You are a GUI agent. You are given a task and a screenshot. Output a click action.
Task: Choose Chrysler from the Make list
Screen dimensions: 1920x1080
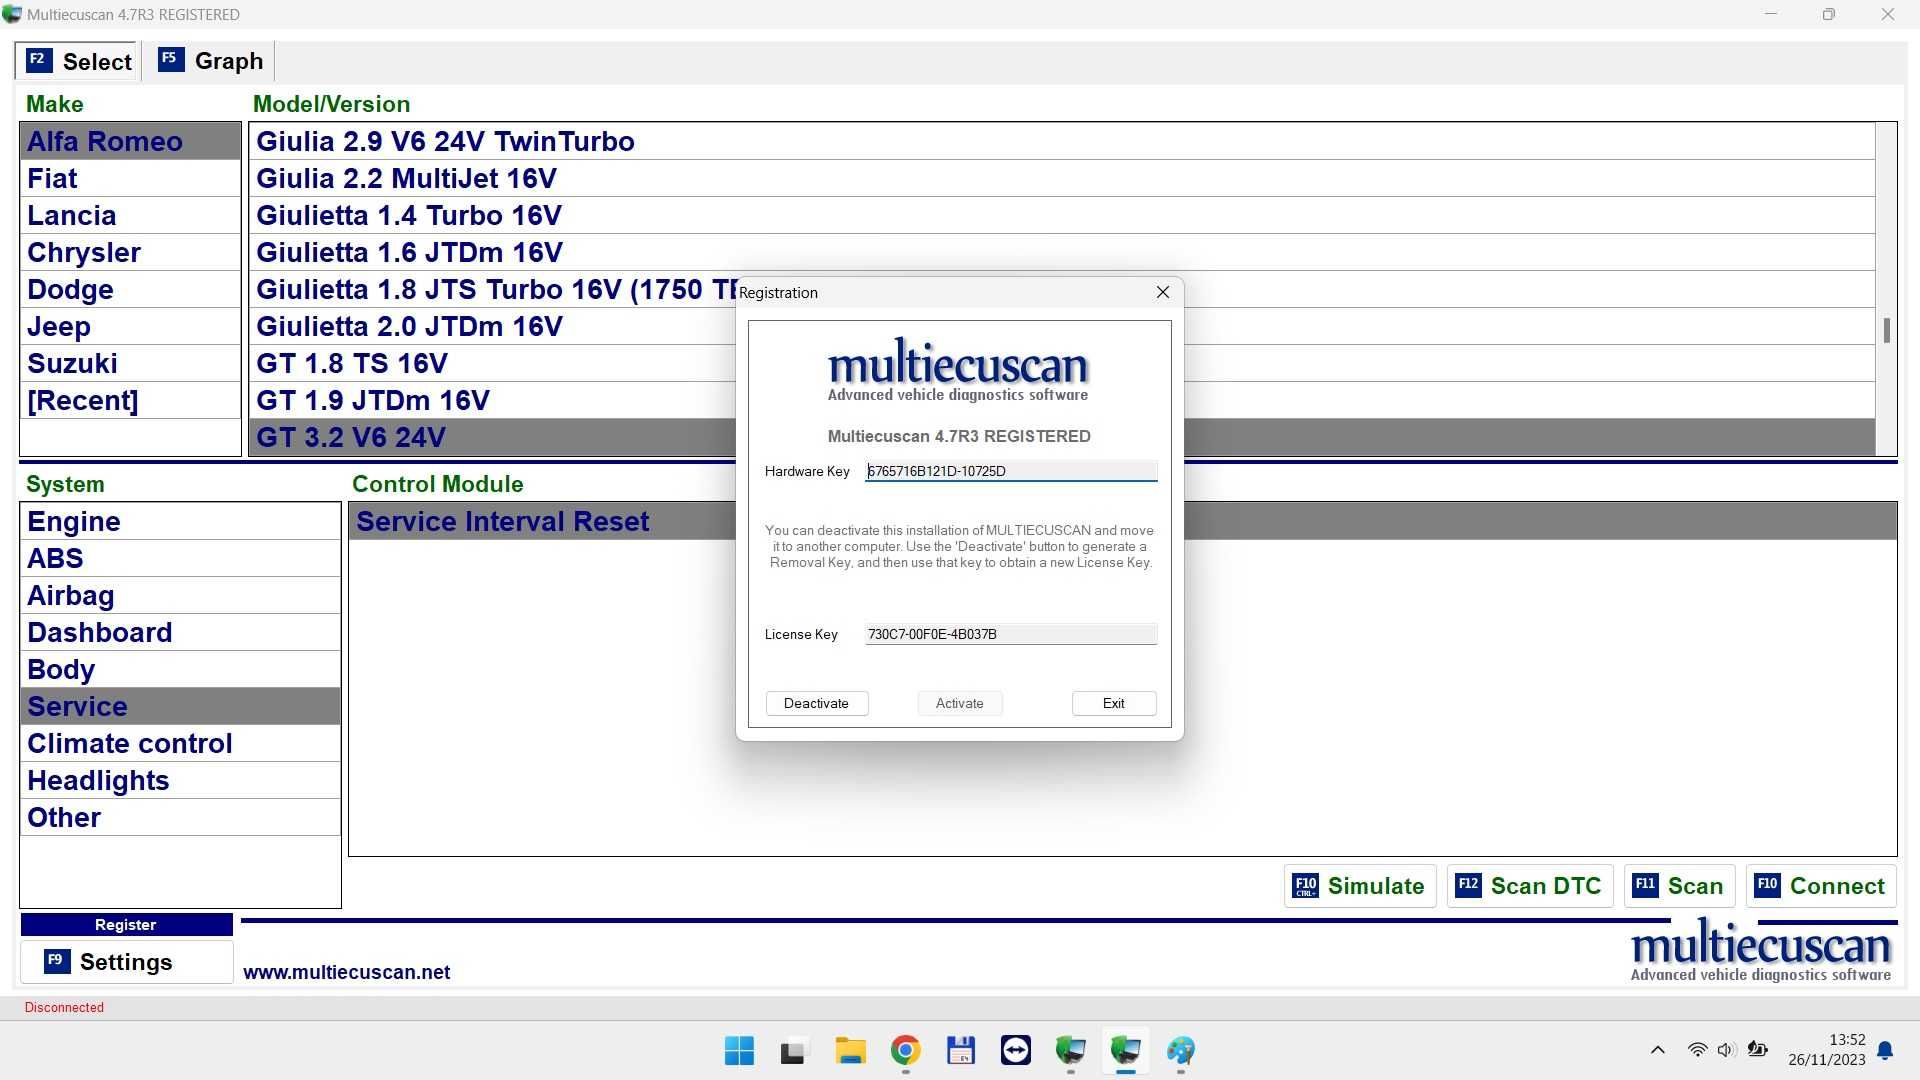click(x=130, y=252)
